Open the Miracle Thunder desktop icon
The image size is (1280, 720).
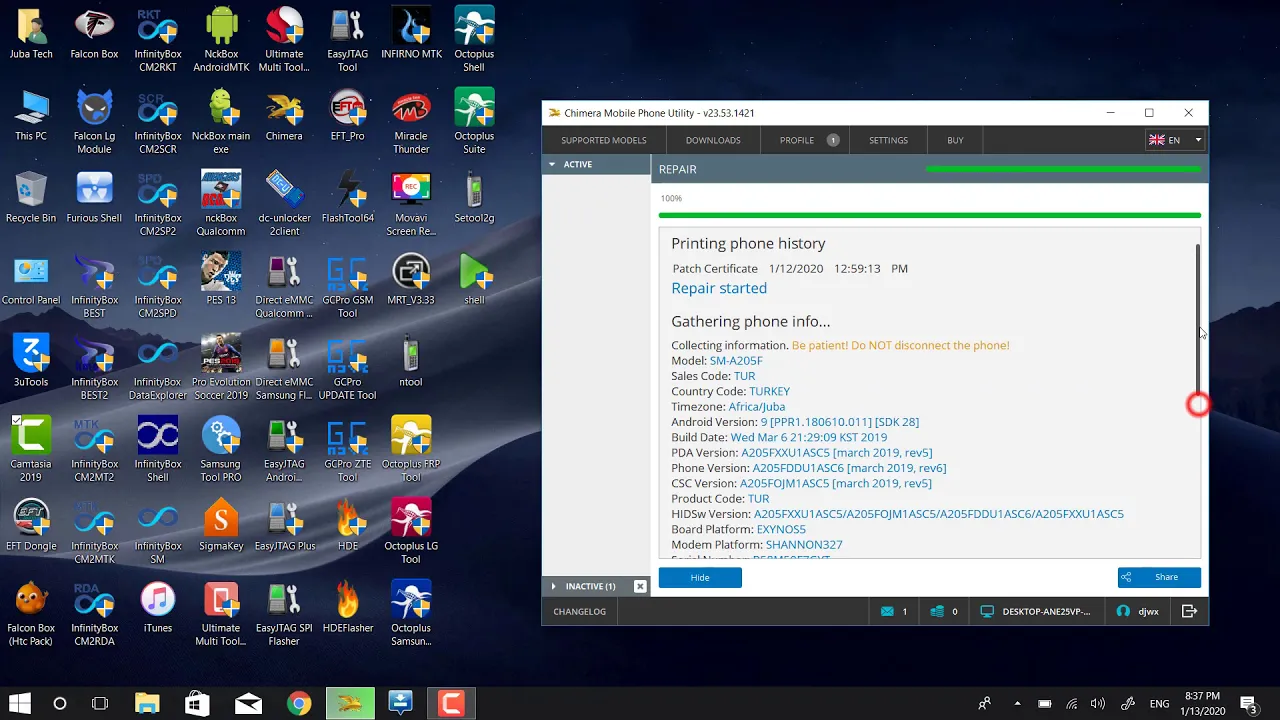411,122
